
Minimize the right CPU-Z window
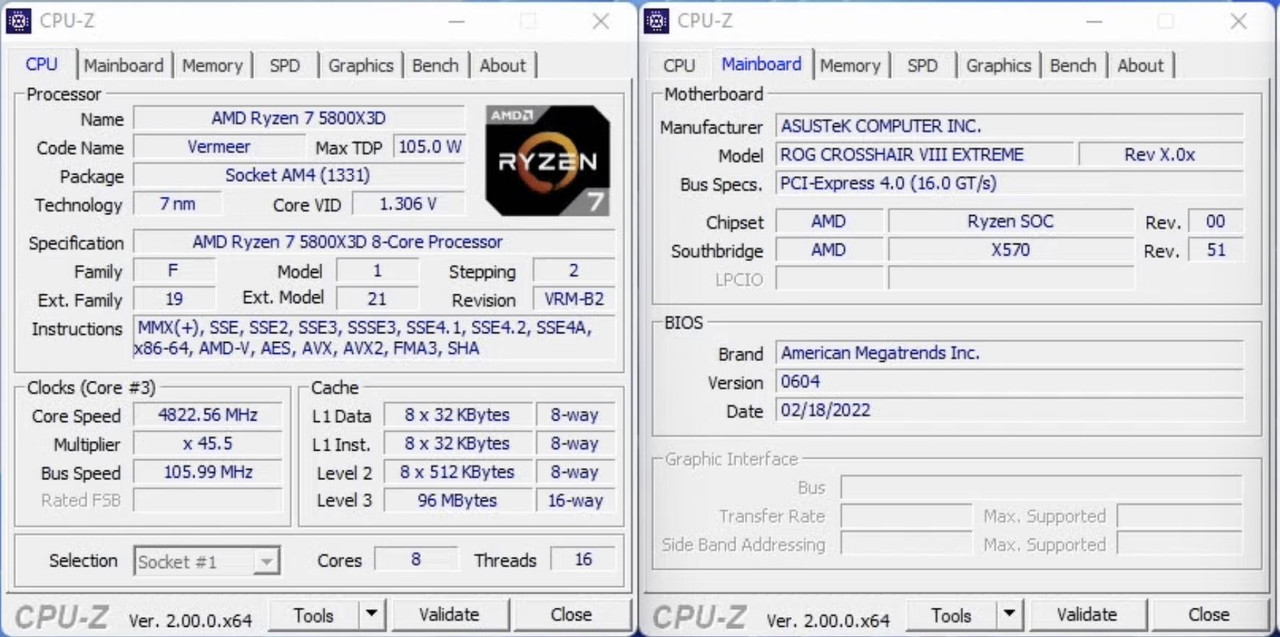[1094, 21]
